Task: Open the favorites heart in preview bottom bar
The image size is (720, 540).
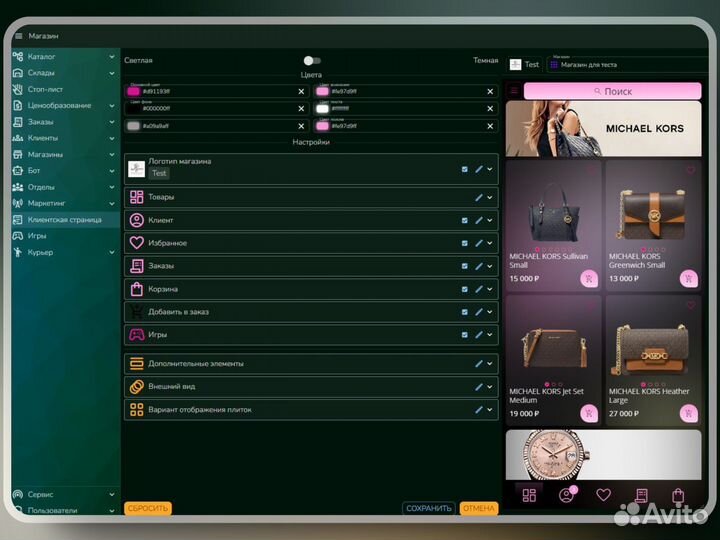Action: (x=603, y=495)
